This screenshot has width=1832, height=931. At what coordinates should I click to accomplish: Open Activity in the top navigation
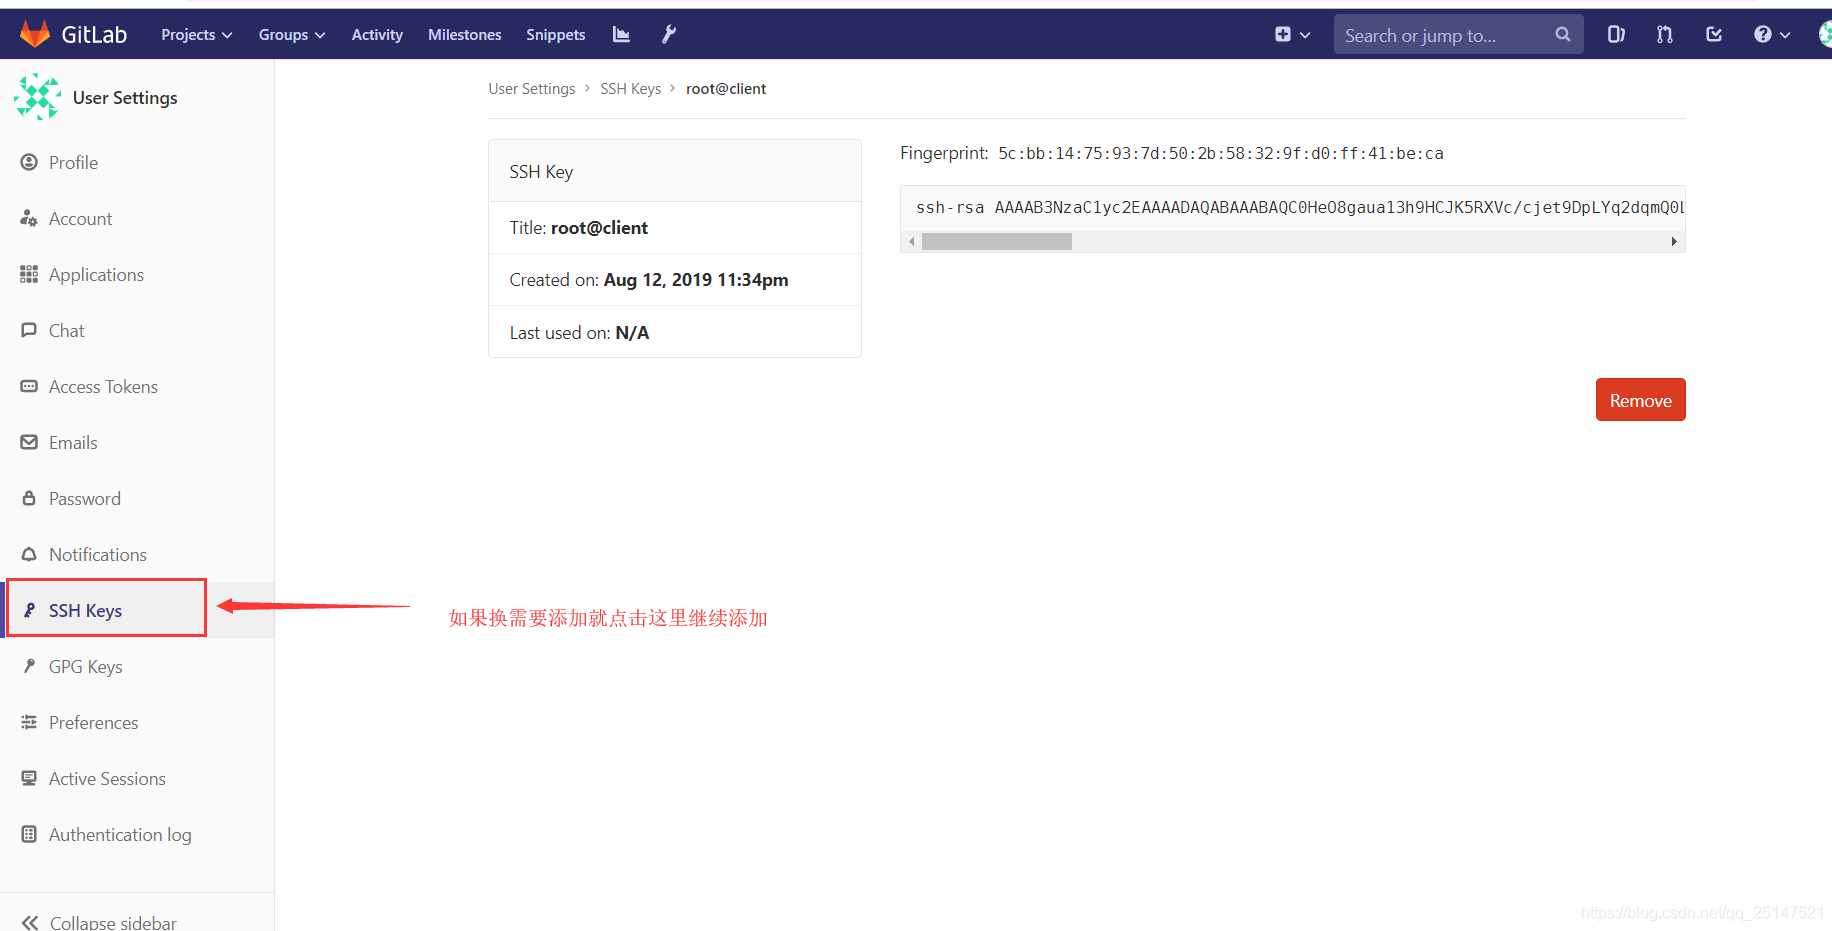click(377, 35)
